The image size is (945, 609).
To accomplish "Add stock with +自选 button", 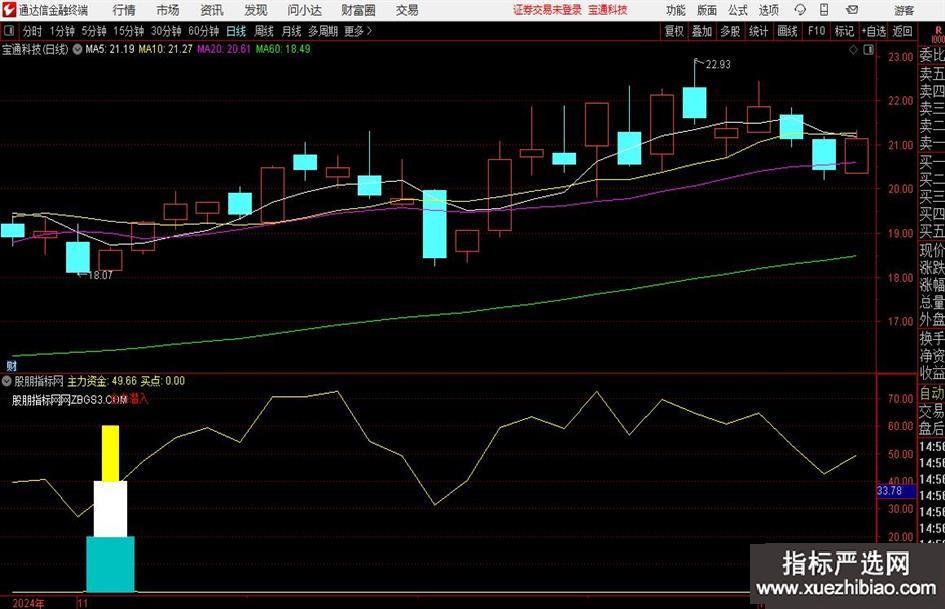I will coord(874,31).
